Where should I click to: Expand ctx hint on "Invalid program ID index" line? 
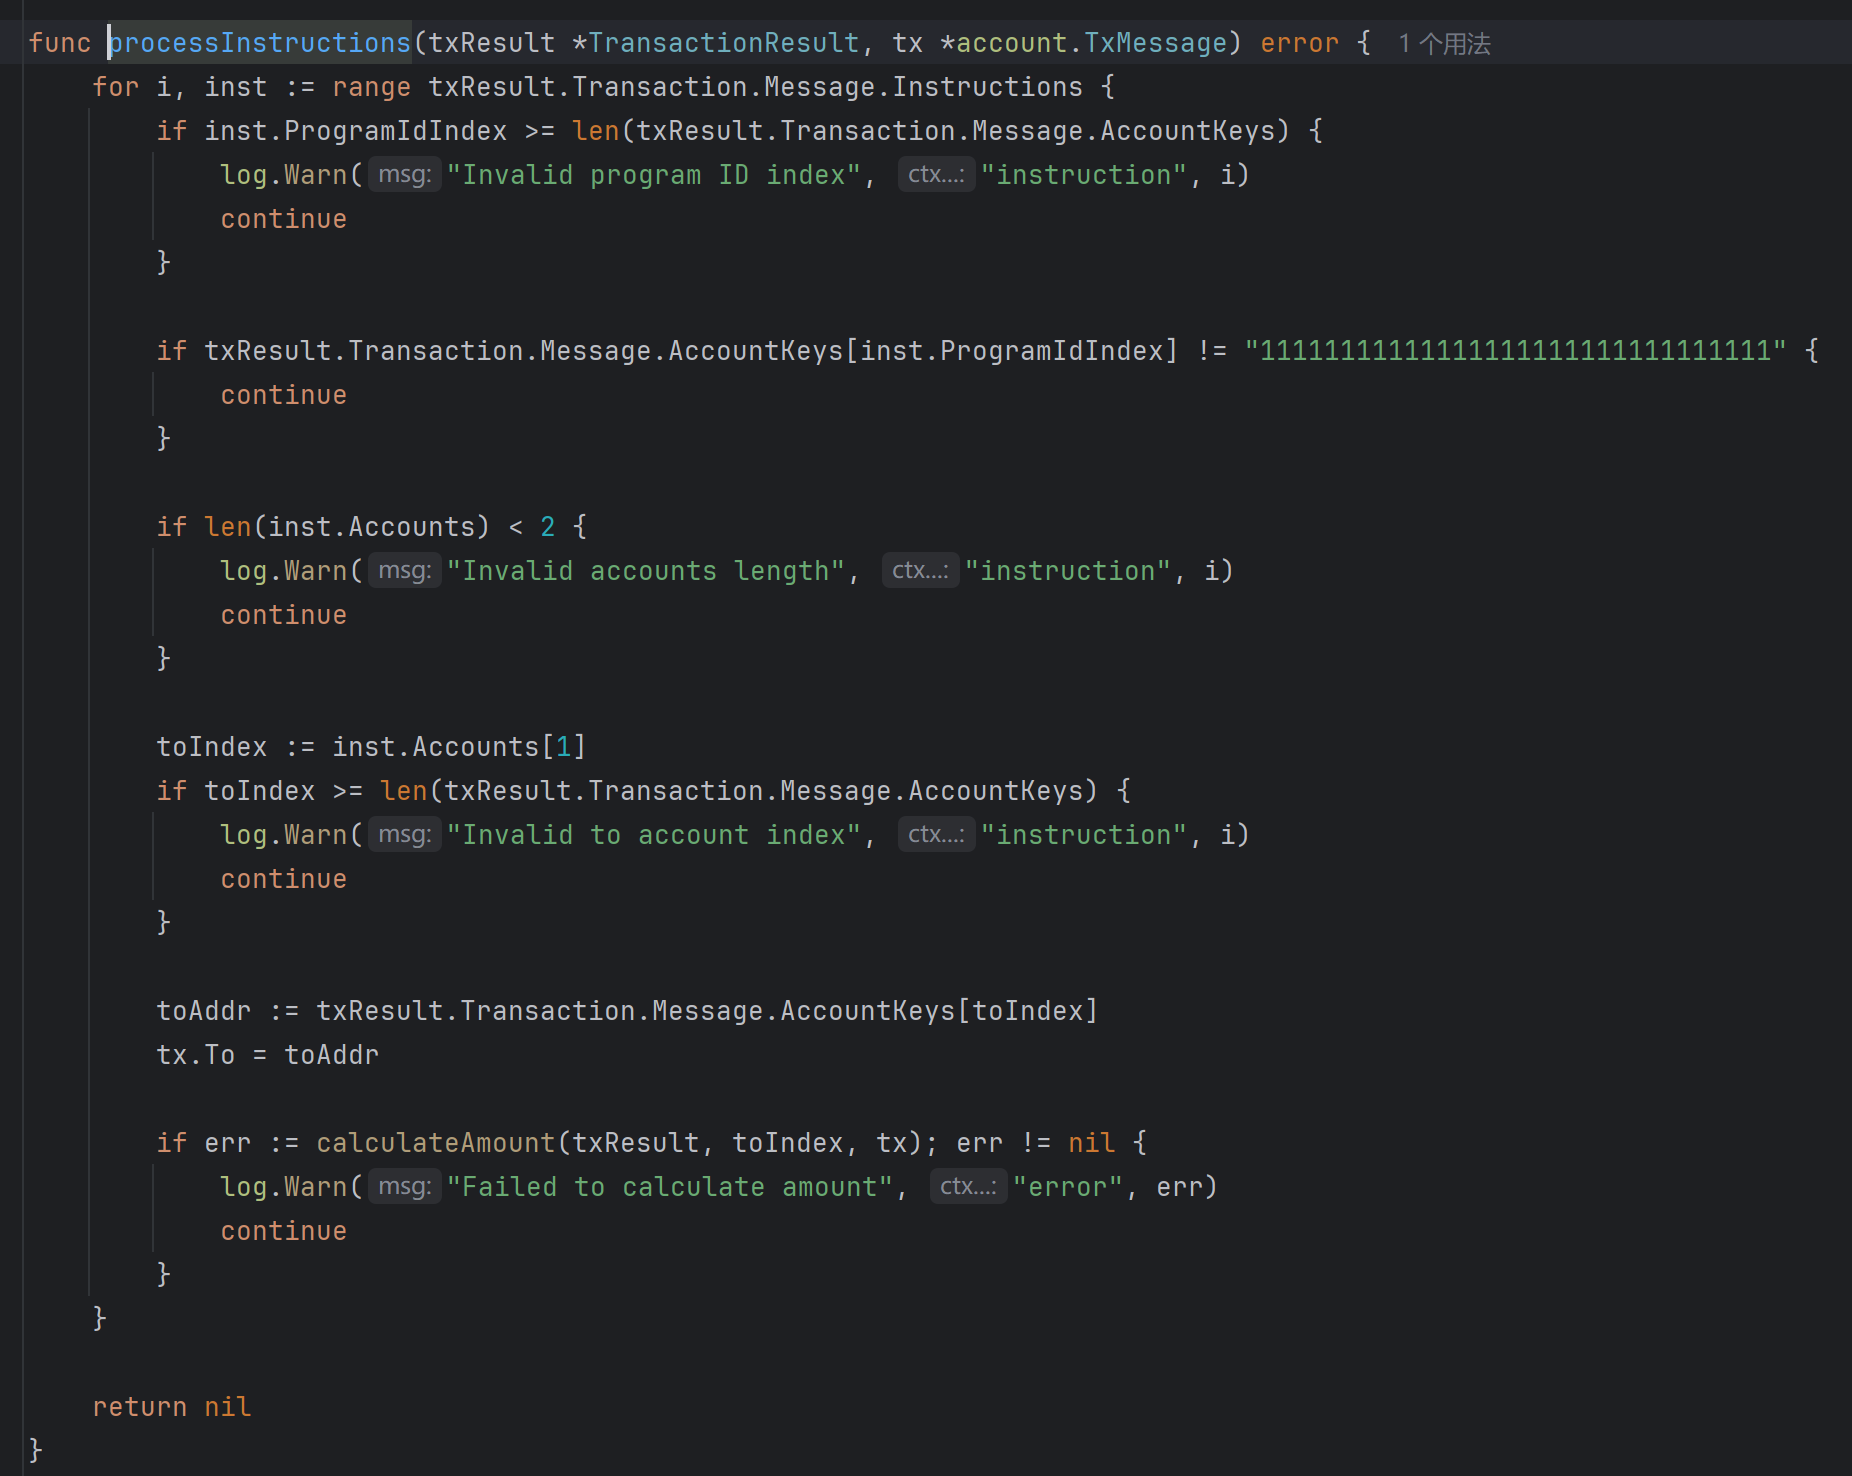pos(935,175)
